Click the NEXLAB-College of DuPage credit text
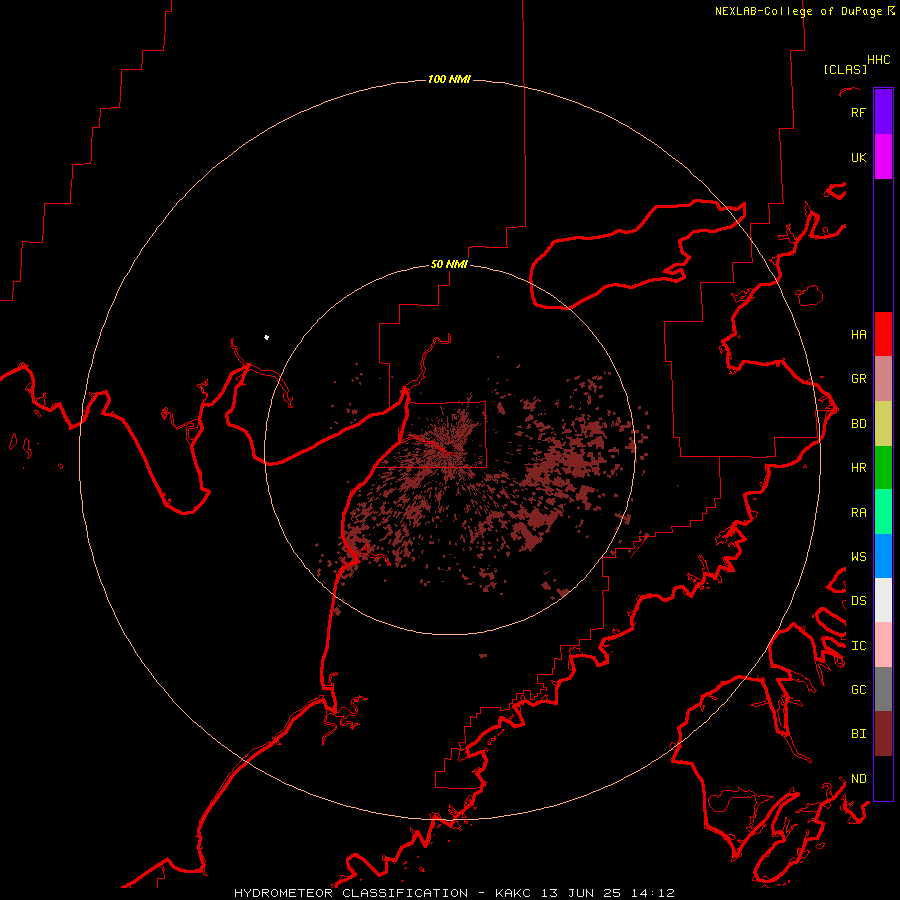Screen dimensions: 900x900 point(798,11)
